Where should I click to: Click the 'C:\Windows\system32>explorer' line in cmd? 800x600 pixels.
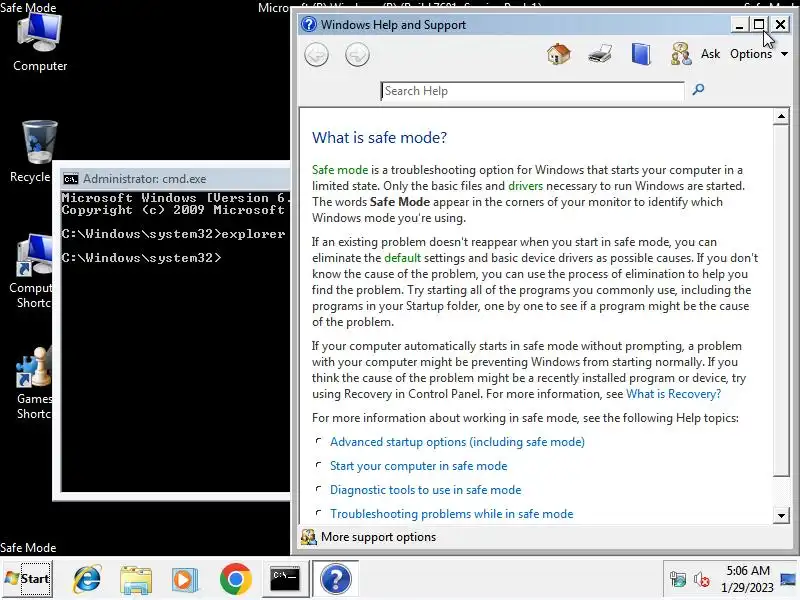[173, 234]
